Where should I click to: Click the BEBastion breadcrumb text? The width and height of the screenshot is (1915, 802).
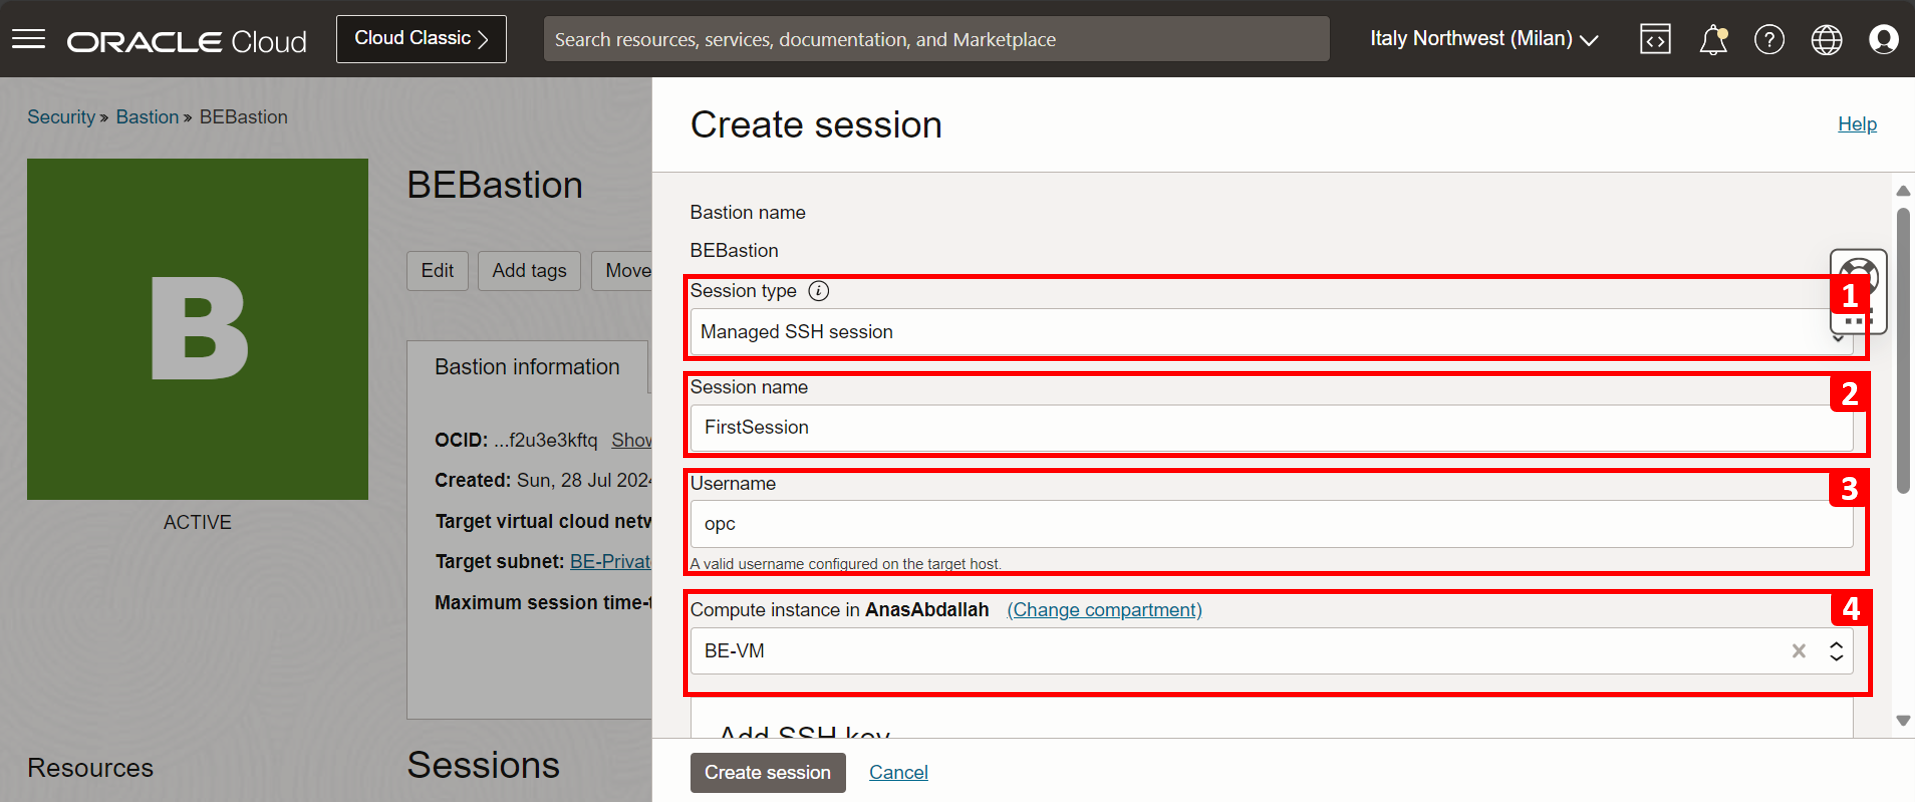(x=243, y=117)
